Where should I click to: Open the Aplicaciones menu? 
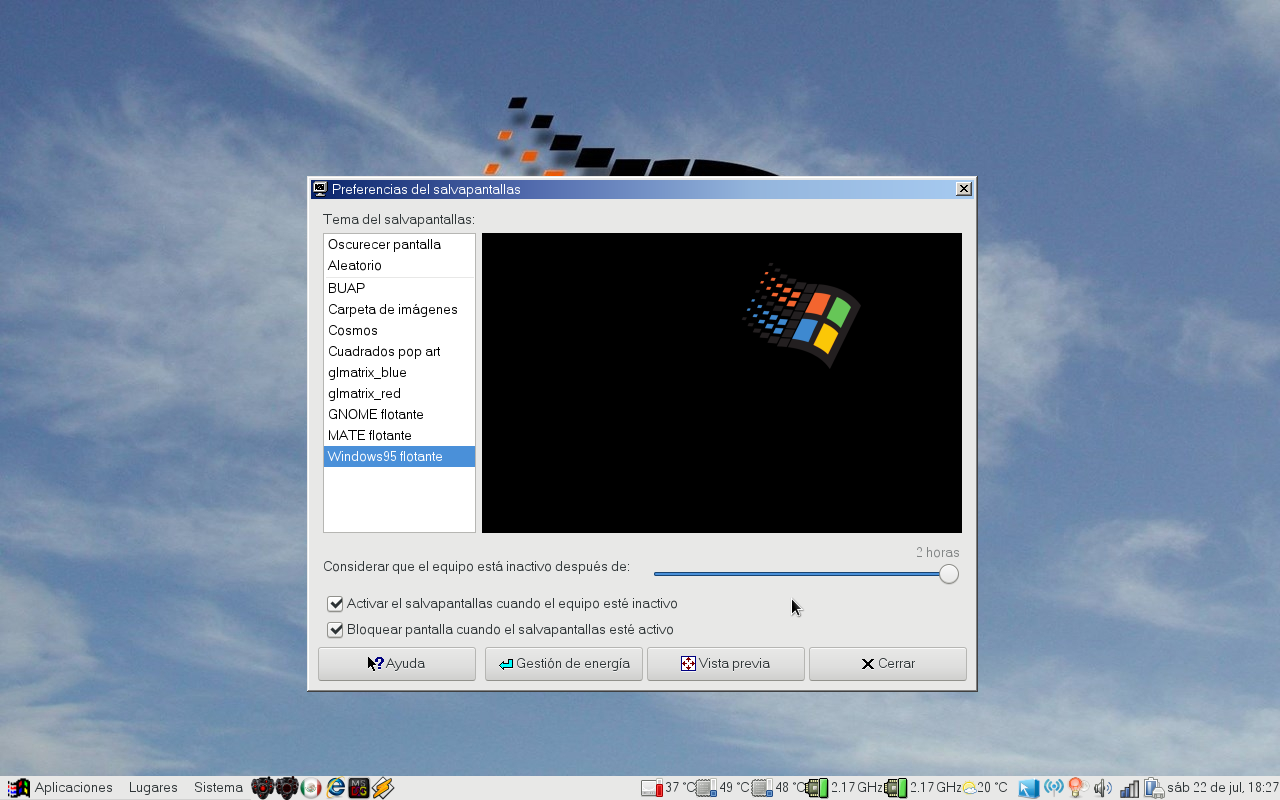pos(73,788)
